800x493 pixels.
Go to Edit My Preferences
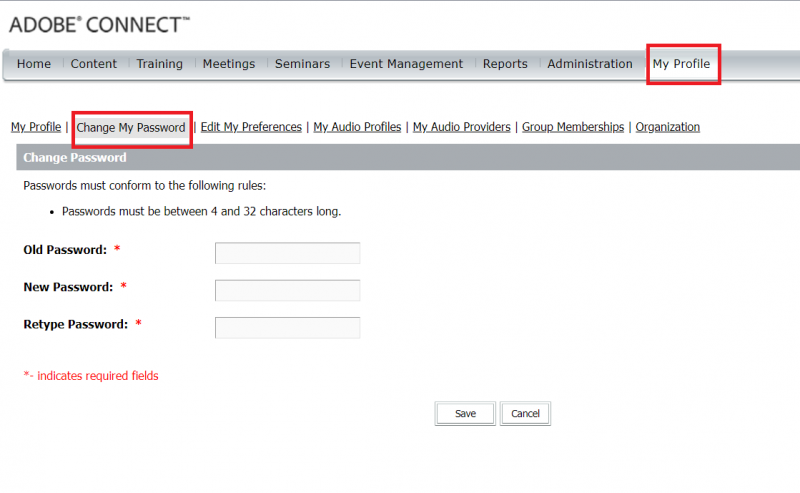tap(251, 127)
